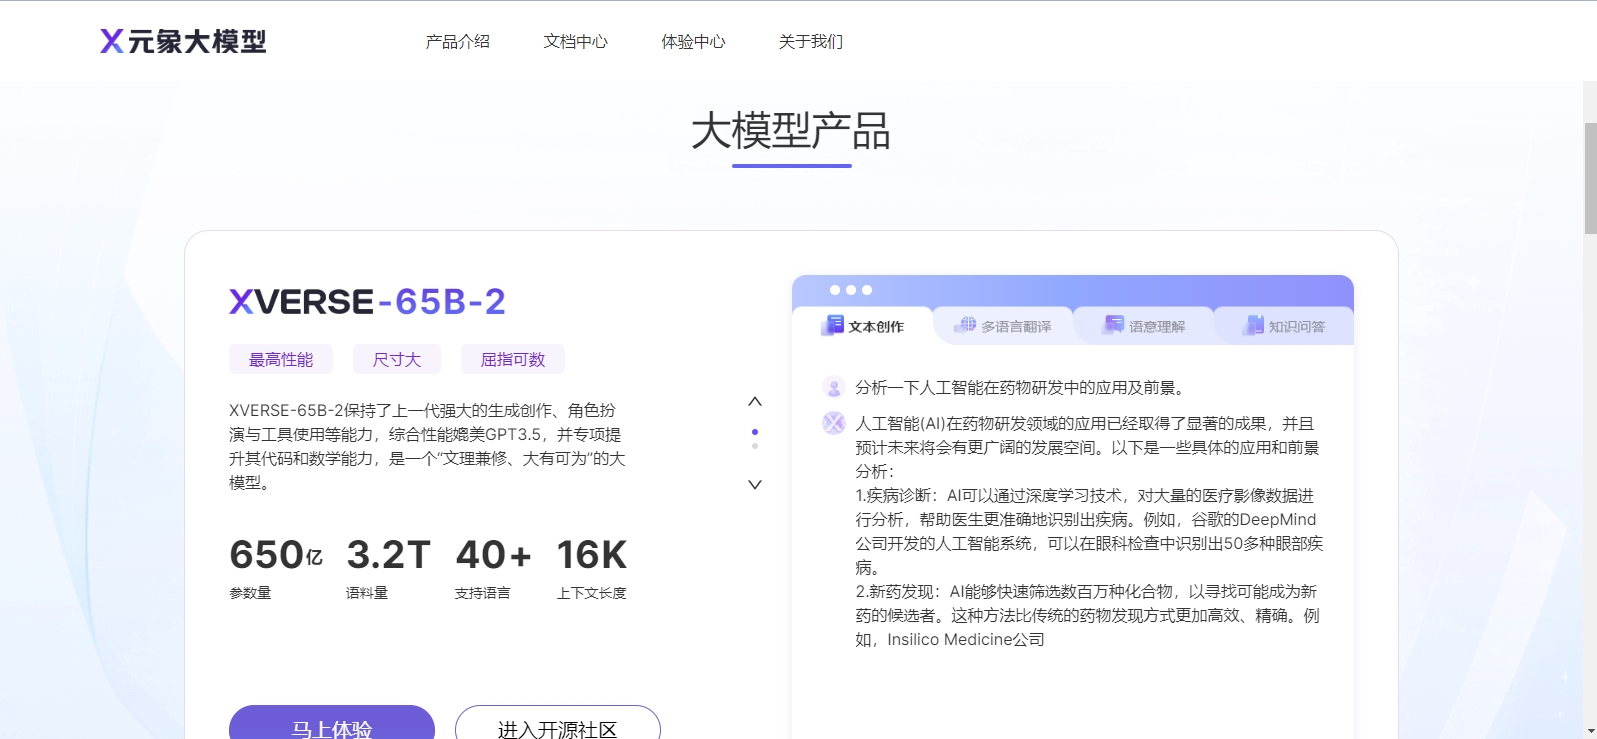Click the 650亿 parameter count
Screen dimensions: 1597x739
(276, 555)
